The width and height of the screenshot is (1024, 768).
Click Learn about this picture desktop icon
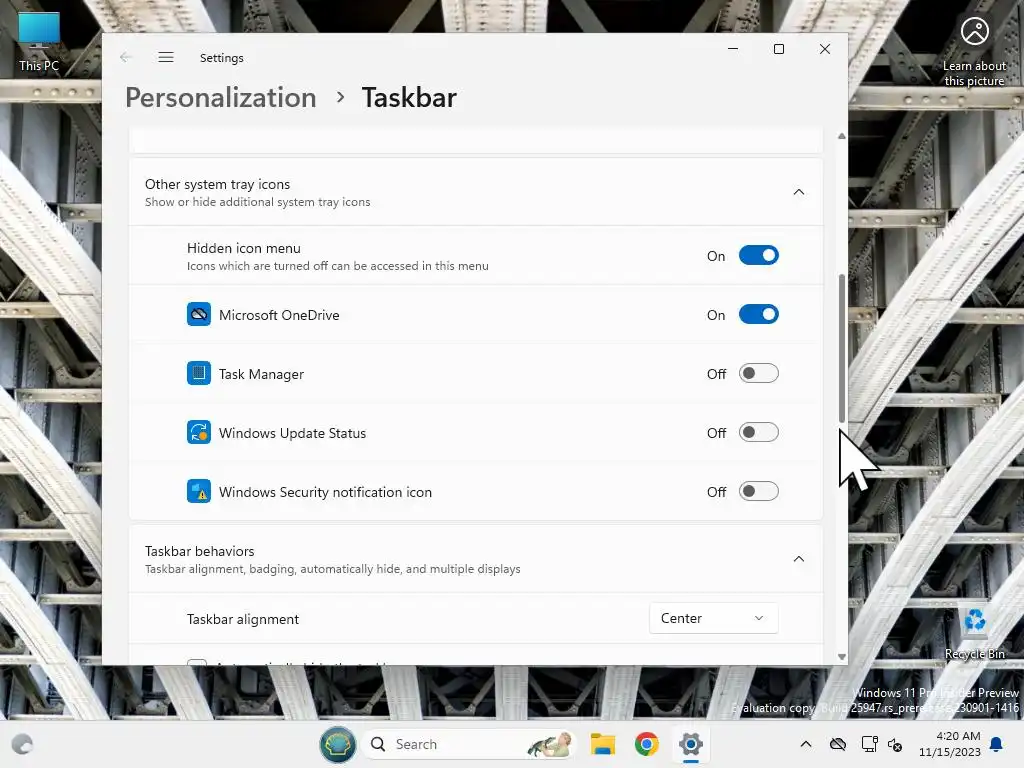coord(974,51)
